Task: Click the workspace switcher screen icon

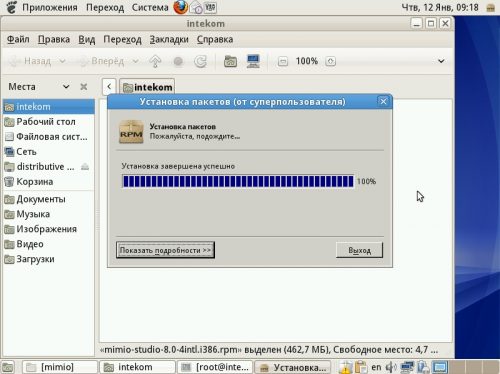Action: [x=440, y=367]
